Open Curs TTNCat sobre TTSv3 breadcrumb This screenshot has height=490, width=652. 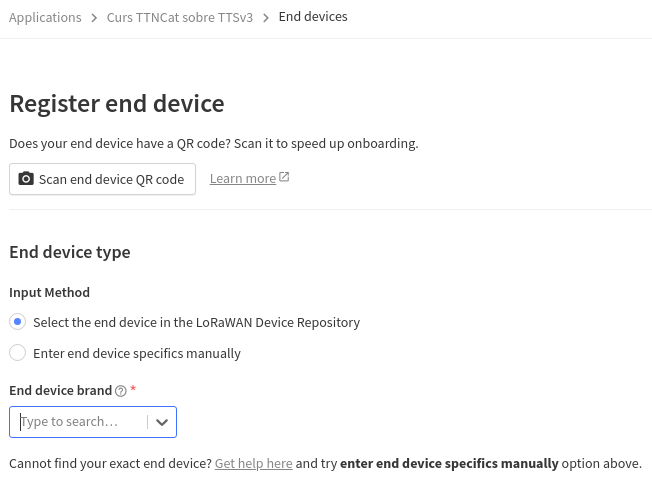coord(180,18)
